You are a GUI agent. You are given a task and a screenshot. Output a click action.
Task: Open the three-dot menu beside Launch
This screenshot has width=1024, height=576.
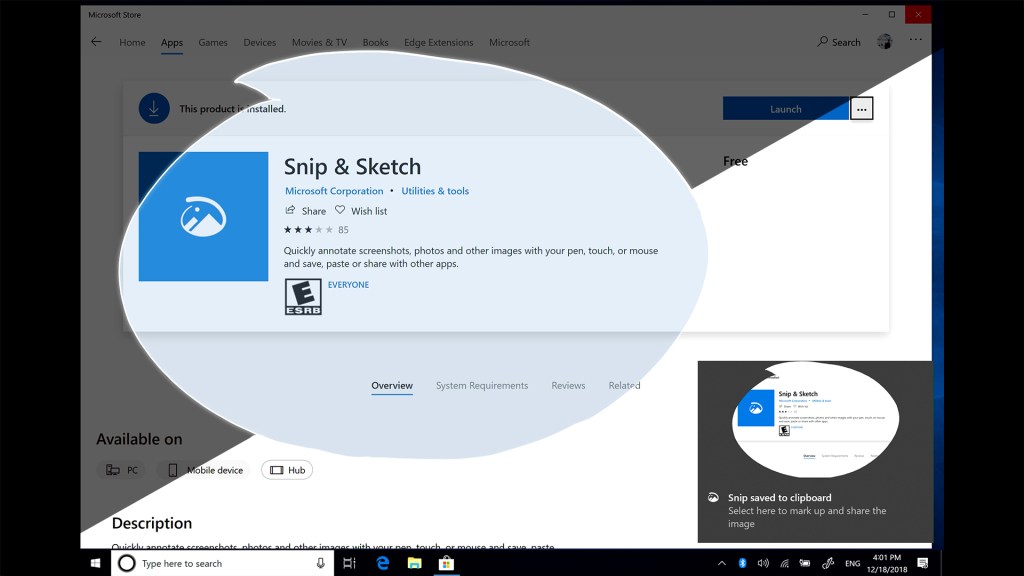coord(862,109)
